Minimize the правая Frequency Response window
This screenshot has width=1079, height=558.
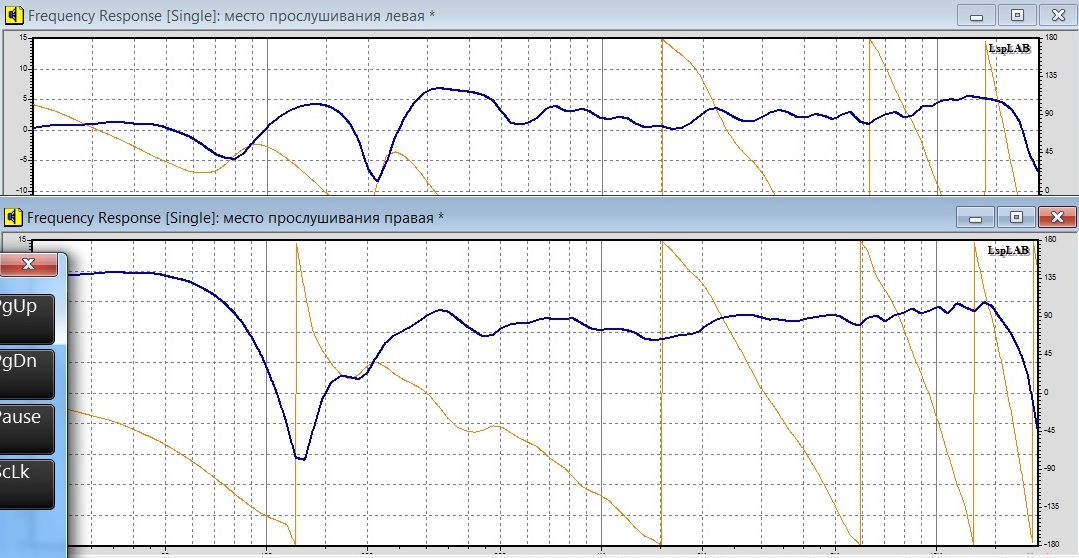point(976,217)
